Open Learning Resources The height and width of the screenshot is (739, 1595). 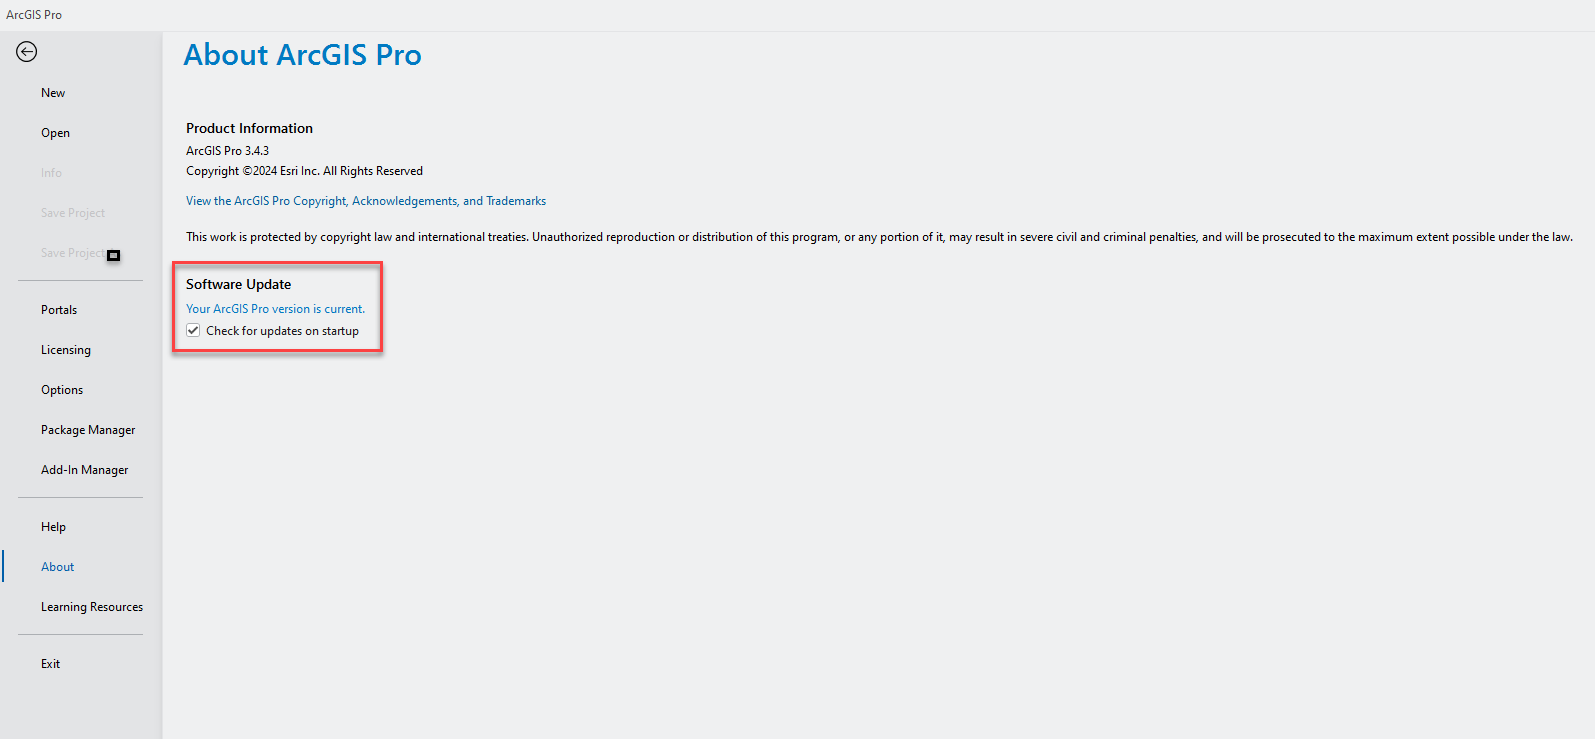[92, 607]
